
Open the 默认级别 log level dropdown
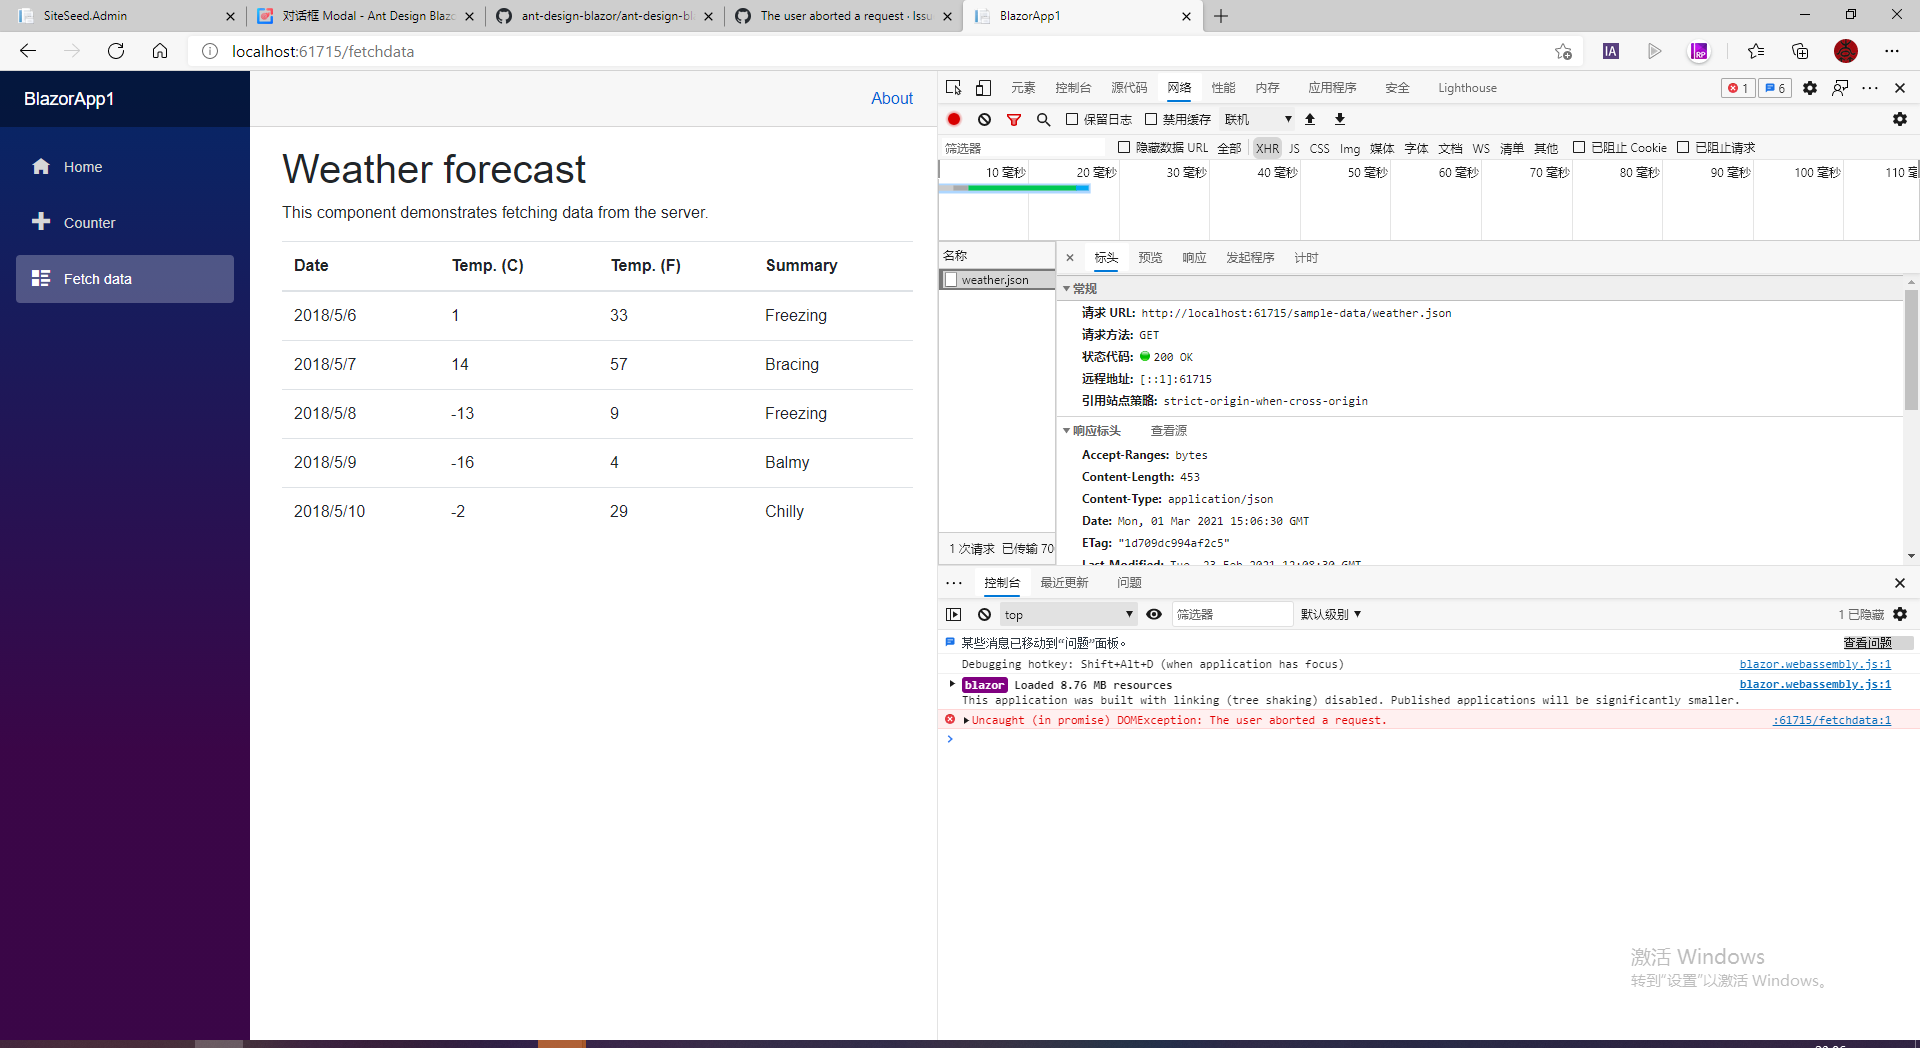(x=1330, y=614)
